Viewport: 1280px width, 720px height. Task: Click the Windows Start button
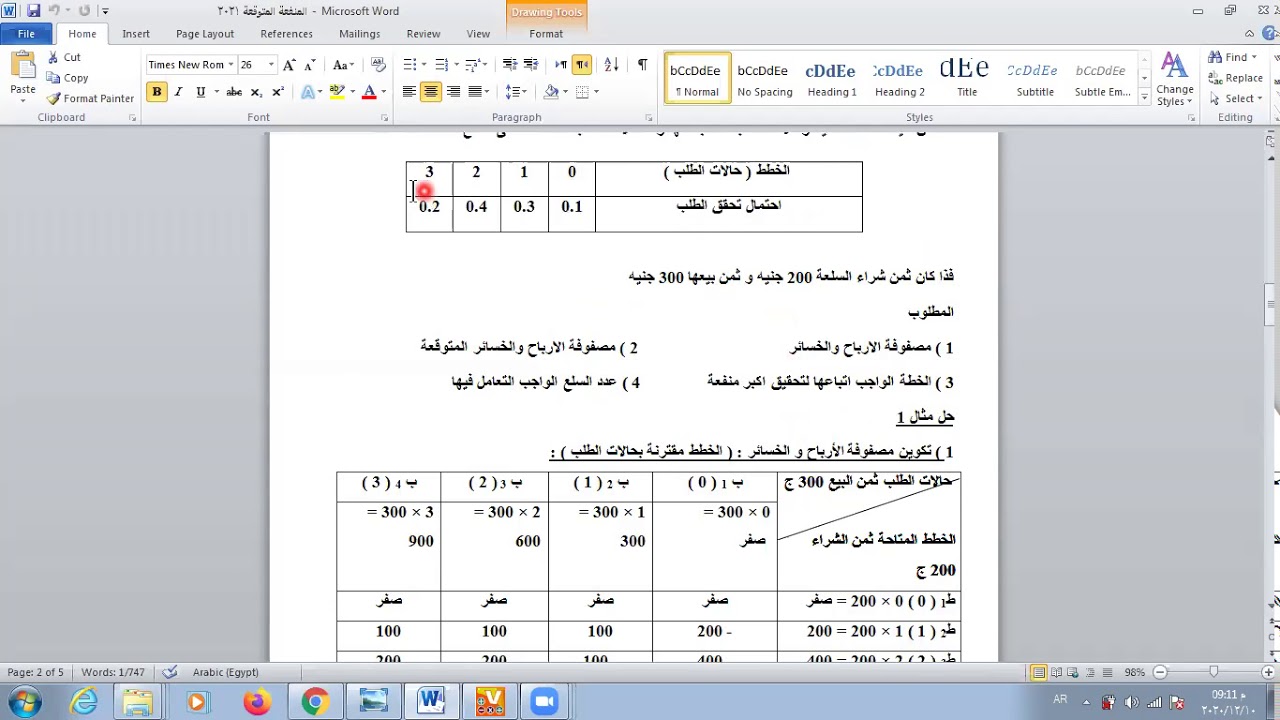pyautogui.click(x=26, y=702)
